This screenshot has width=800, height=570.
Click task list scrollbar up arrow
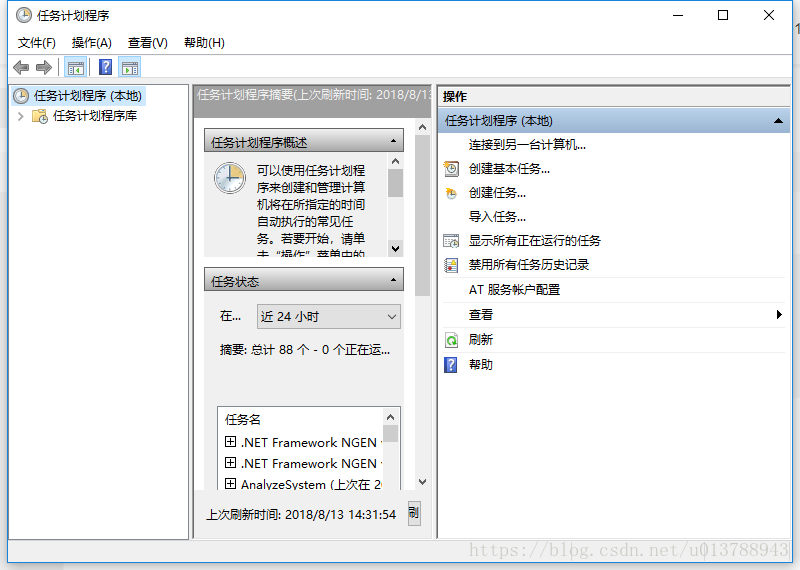pos(391,417)
